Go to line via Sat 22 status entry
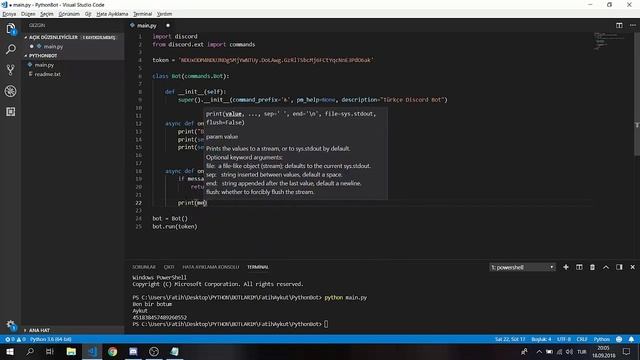Screen dimensions: 640x360 (510, 339)
